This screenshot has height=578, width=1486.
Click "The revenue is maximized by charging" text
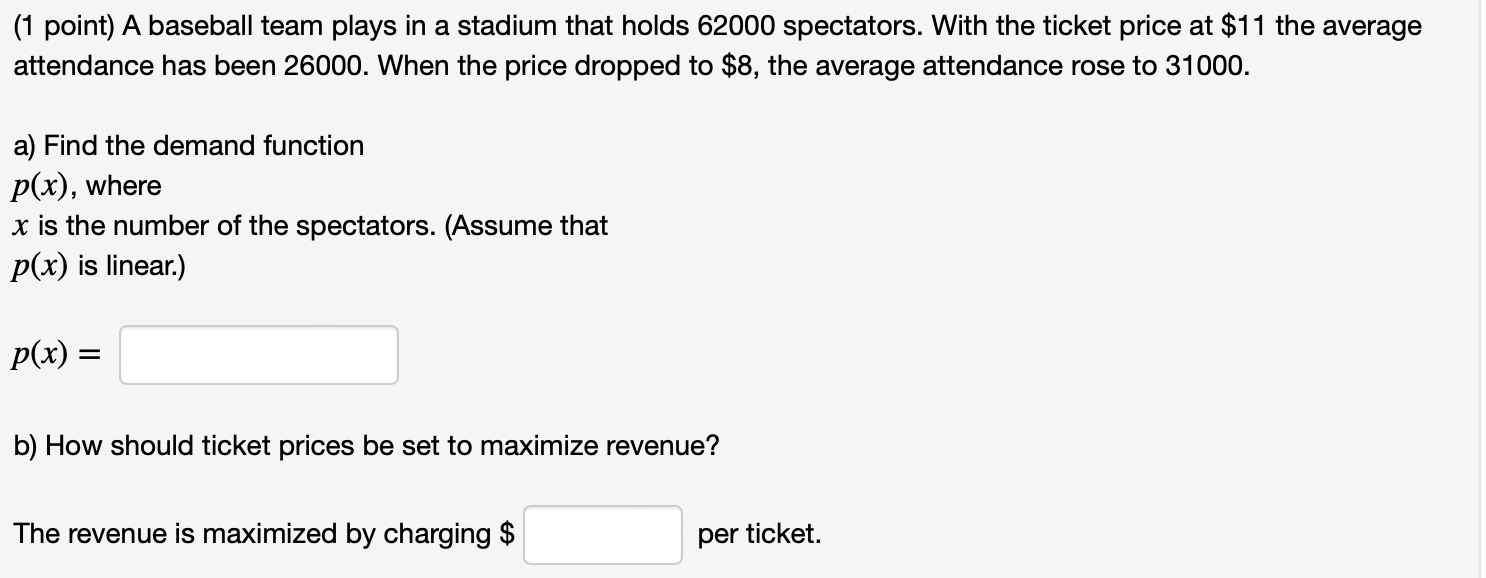click(252, 534)
